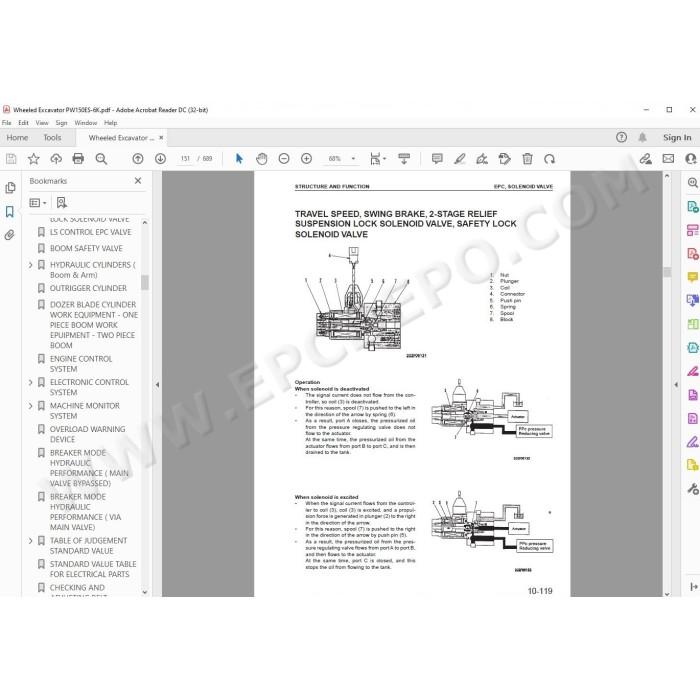The image size is (700, 700).
Task: Toggle the Bookmarks panel icon
Action: point(10,211)
